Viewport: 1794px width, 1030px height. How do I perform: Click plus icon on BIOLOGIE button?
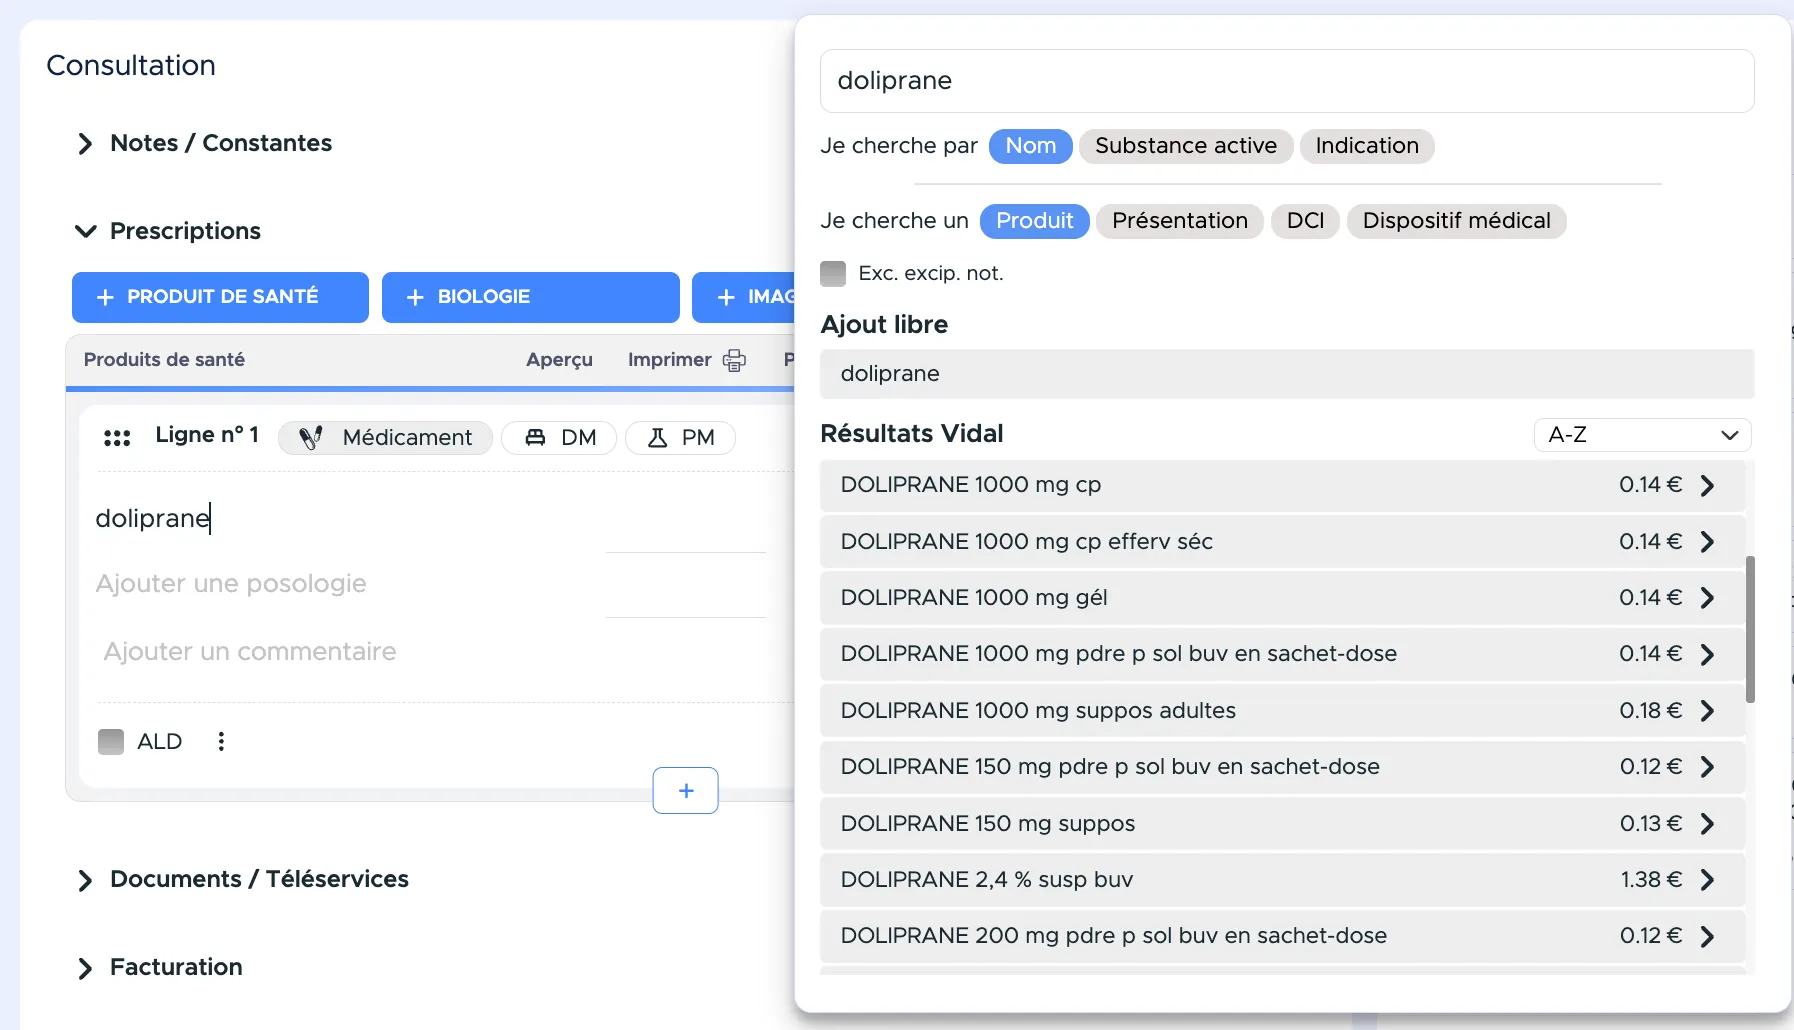(x=415, y=297)
